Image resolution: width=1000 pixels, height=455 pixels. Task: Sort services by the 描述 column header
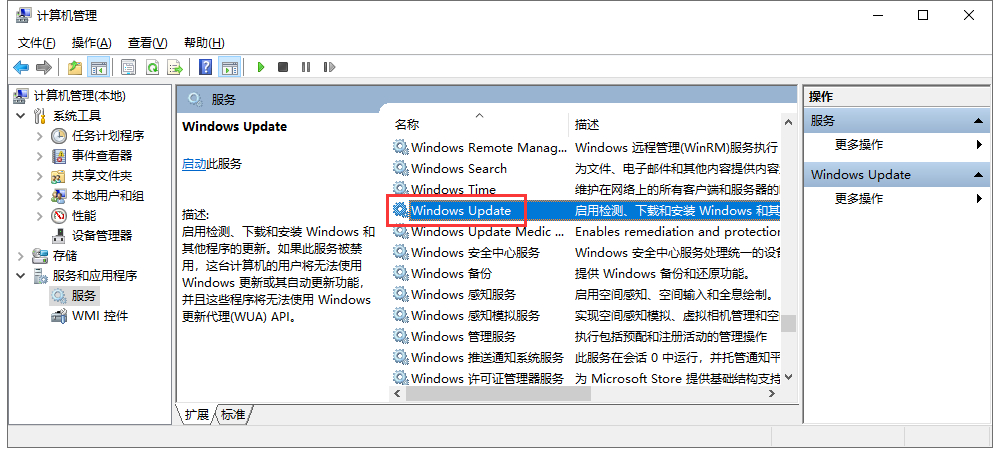click(x=674, y=124)
